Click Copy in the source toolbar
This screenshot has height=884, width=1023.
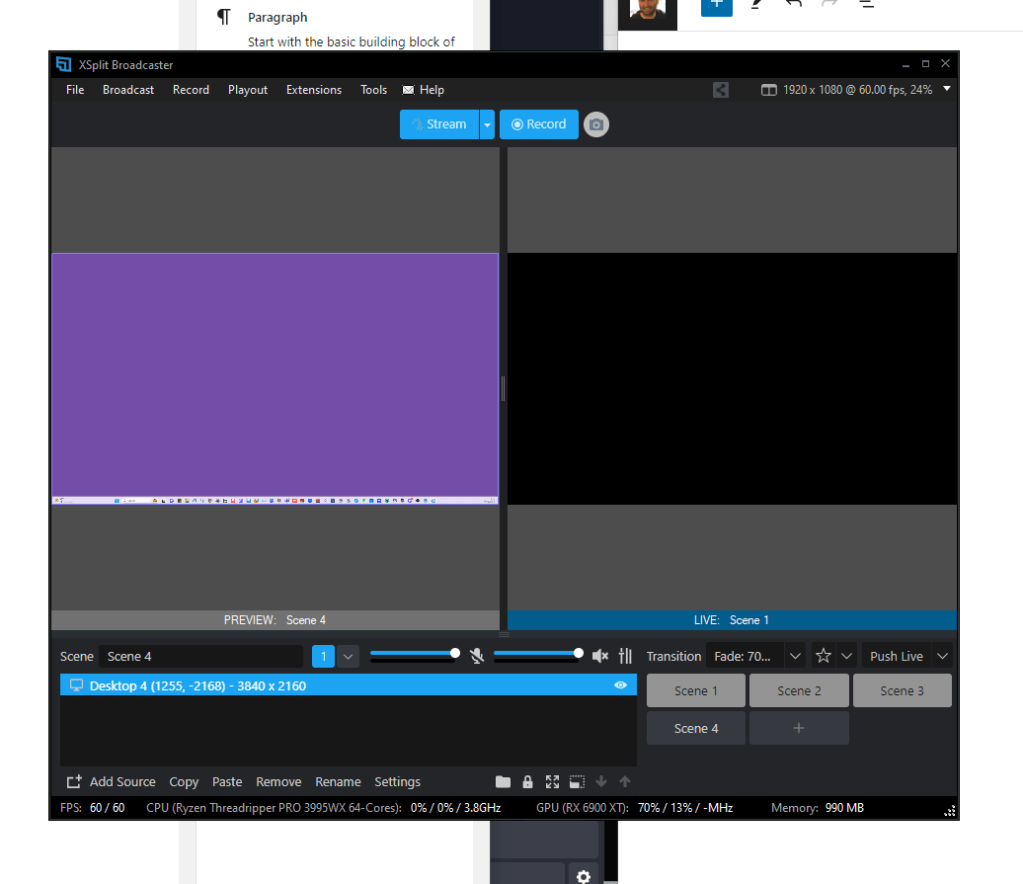[184, 782]
